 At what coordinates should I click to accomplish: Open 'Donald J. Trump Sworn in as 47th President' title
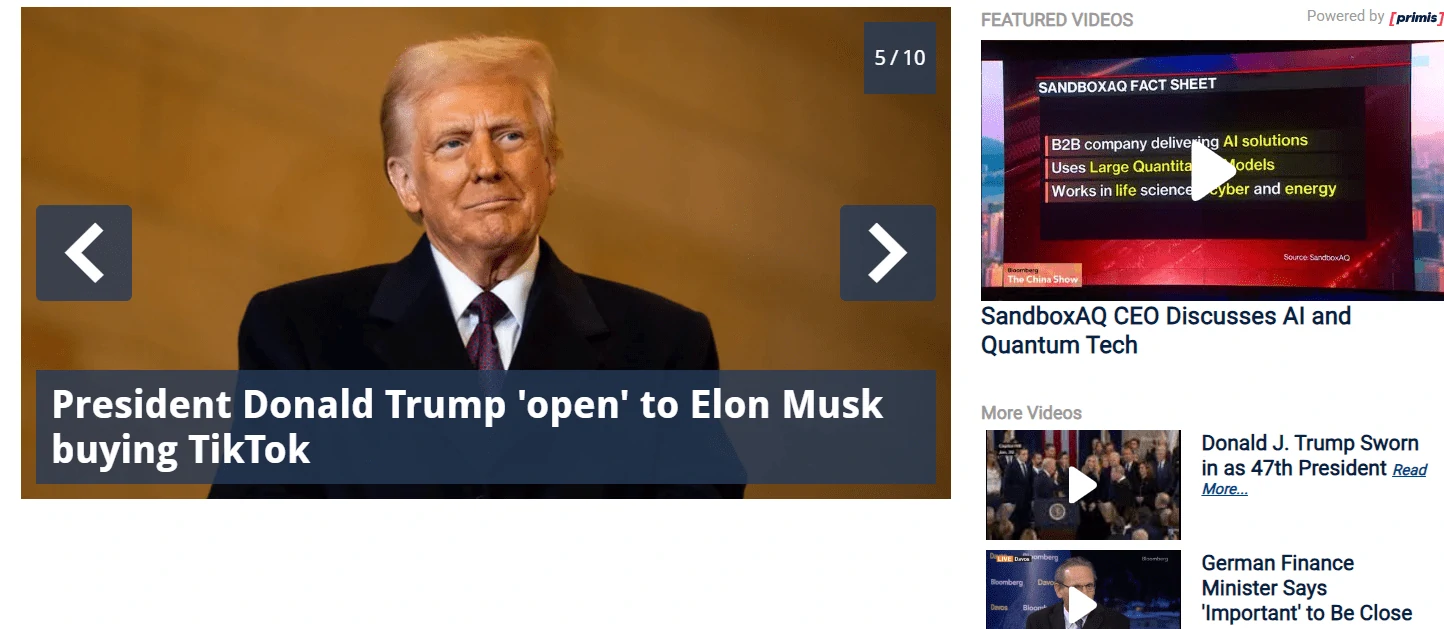coord(1309,455)
